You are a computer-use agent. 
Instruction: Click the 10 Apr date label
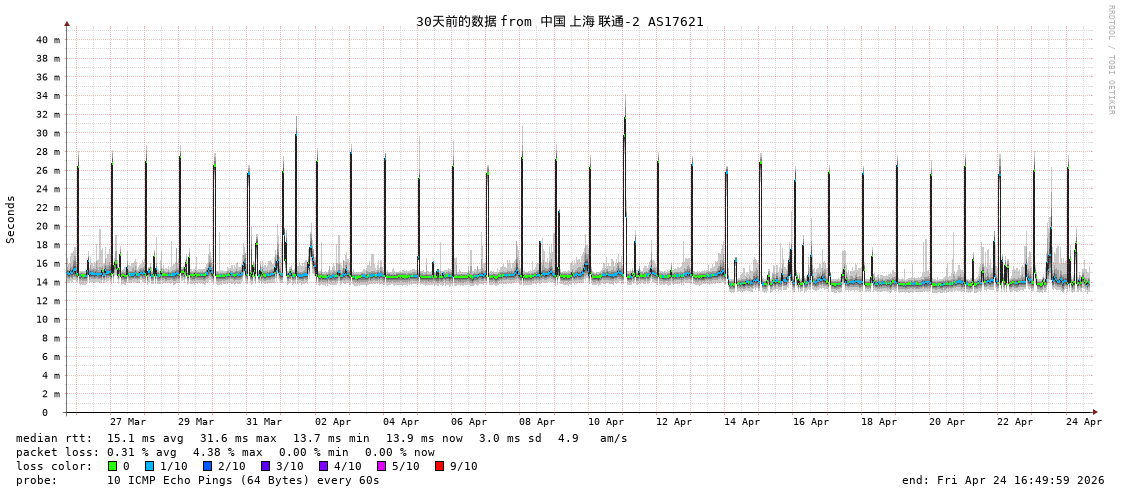pyautogui.click(x=606, y=422)
